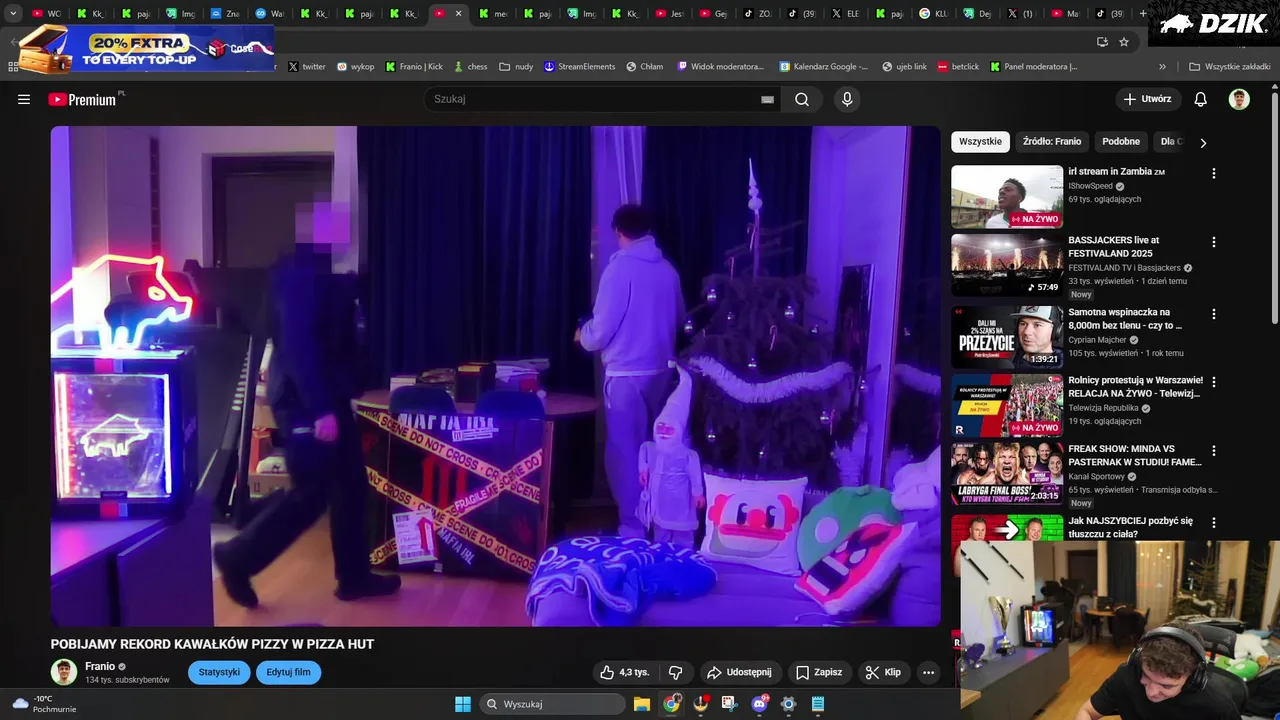This screenshot has height=720, width=1280.
Task: Click the Udostępnij share button
Action: tap(739, 672)
